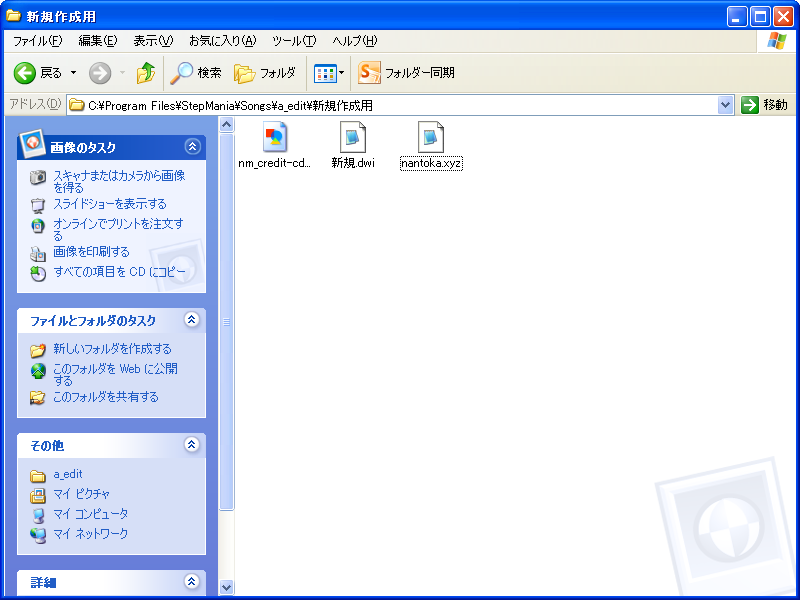The height and width of the screenshot is (600, 800).
Task: Click スキャナまたはカメラから画像を得る link
Action: (119, 182)
